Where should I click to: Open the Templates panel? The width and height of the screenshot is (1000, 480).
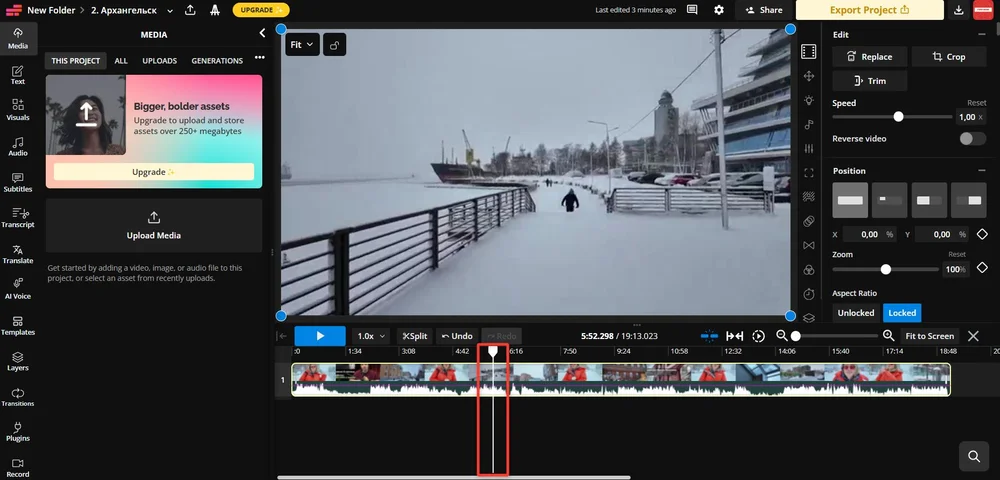18,323
